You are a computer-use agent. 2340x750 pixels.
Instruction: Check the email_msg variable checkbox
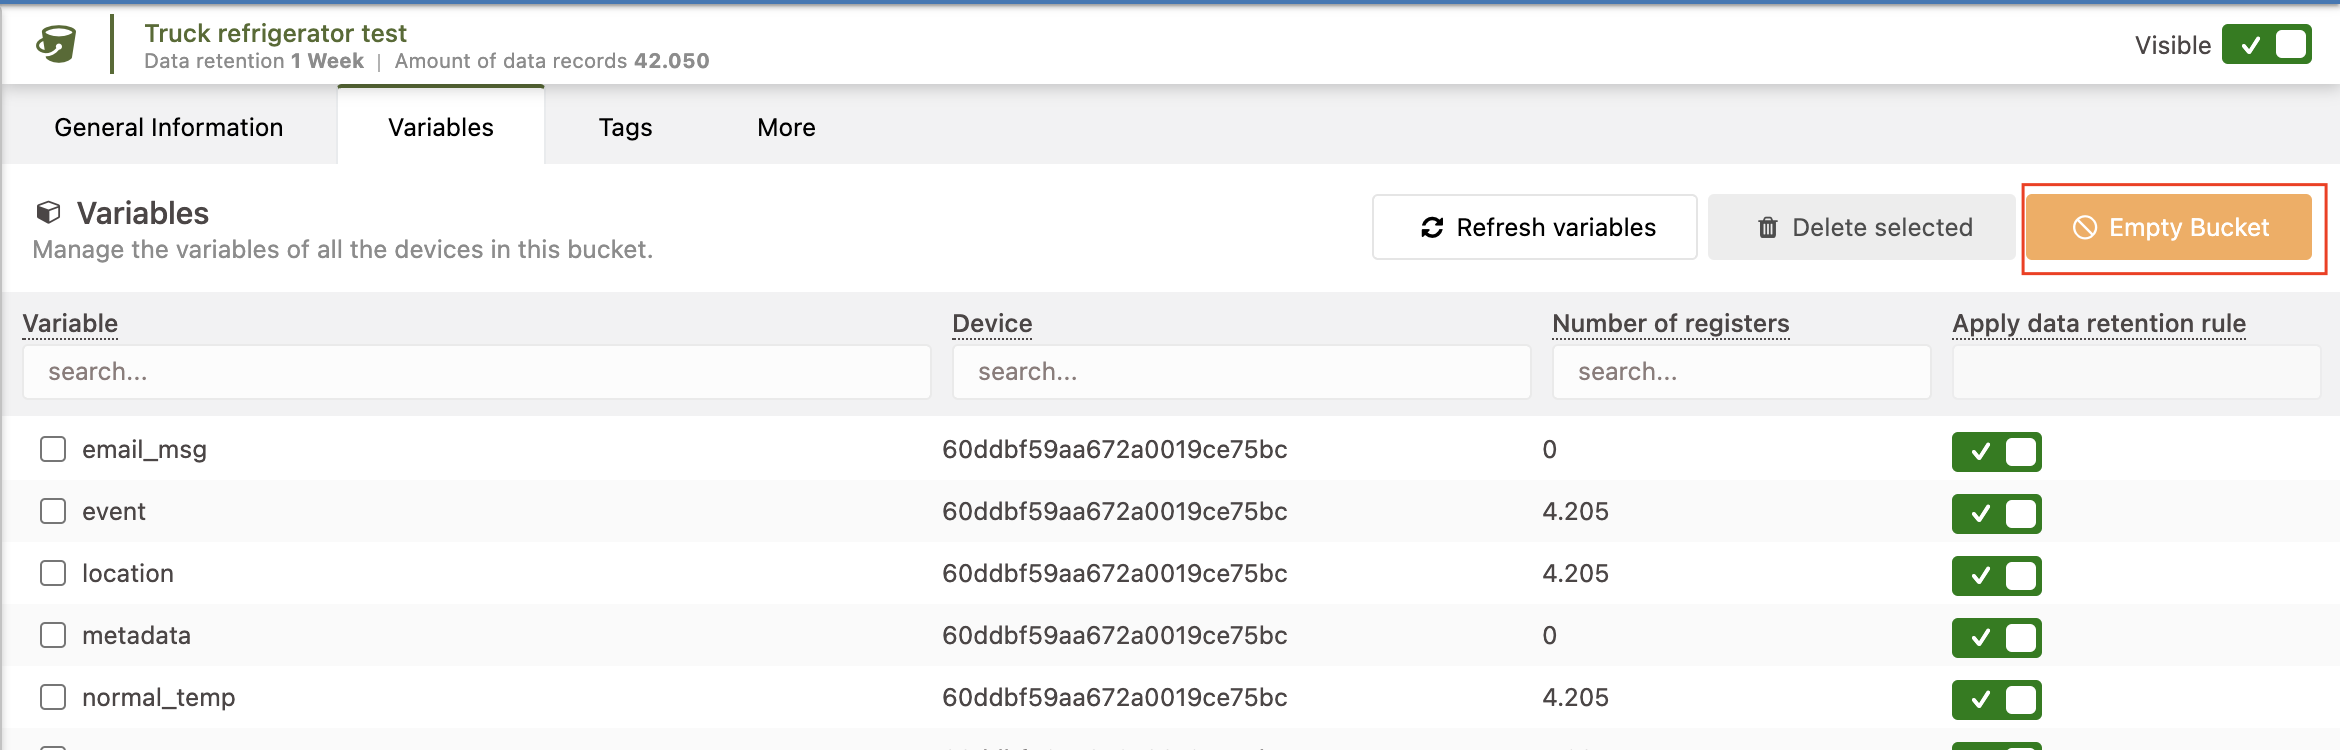pos(53,449)
